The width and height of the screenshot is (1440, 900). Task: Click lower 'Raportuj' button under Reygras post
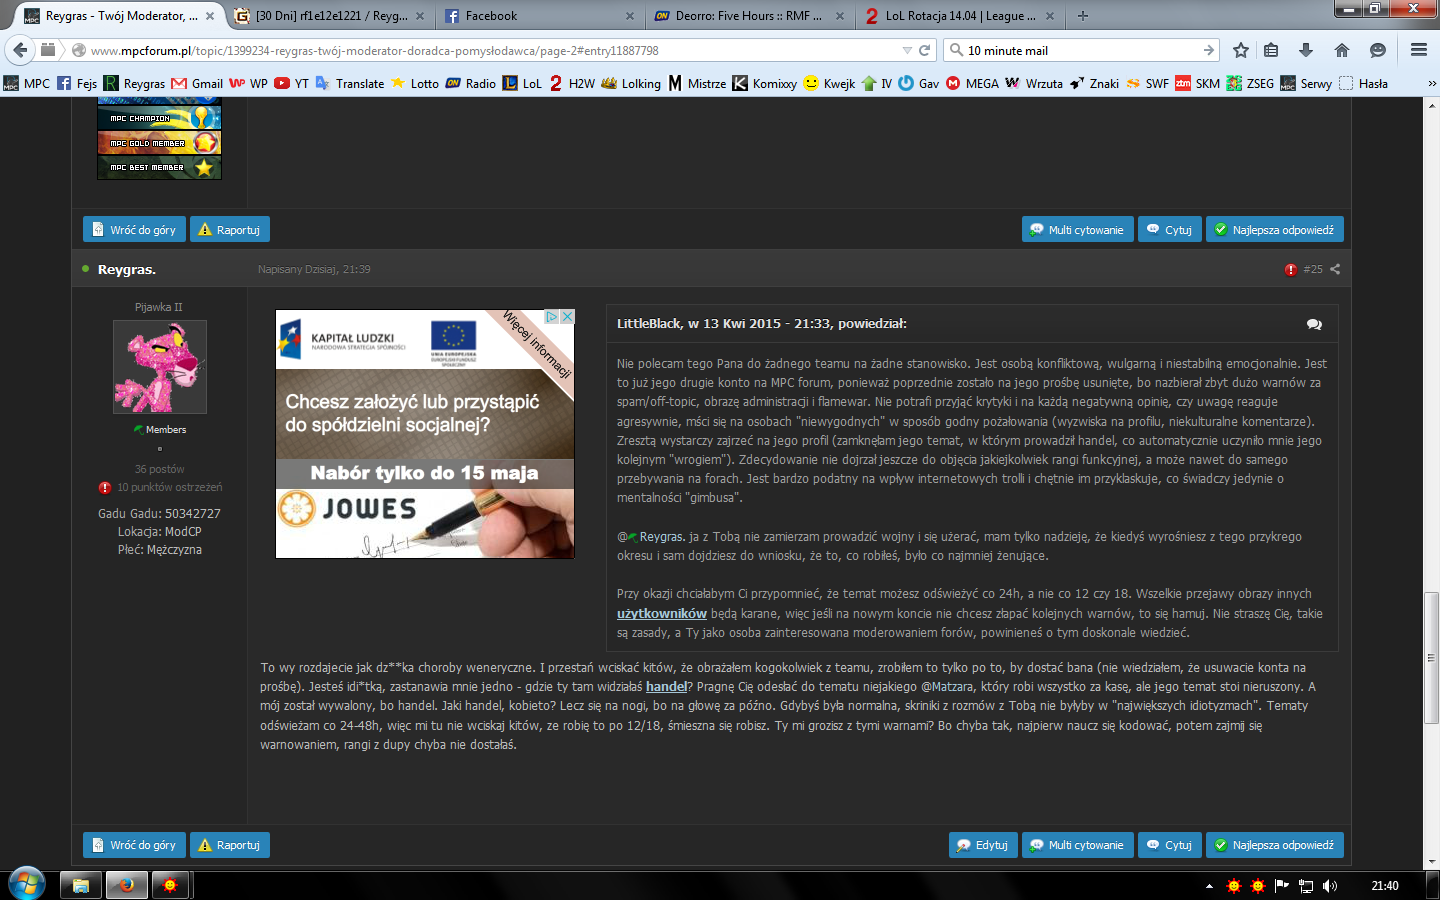pos(229,845)
